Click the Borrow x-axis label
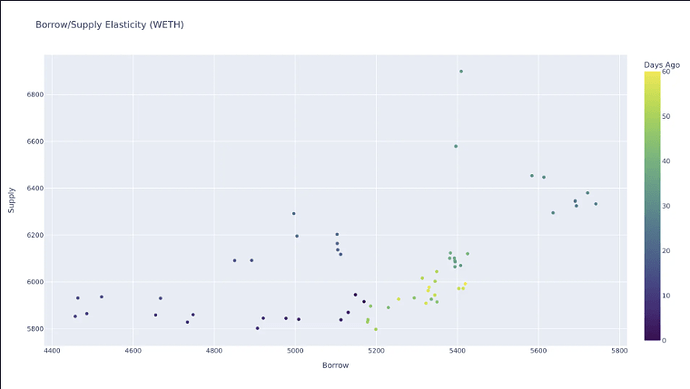 pos(335,365)
